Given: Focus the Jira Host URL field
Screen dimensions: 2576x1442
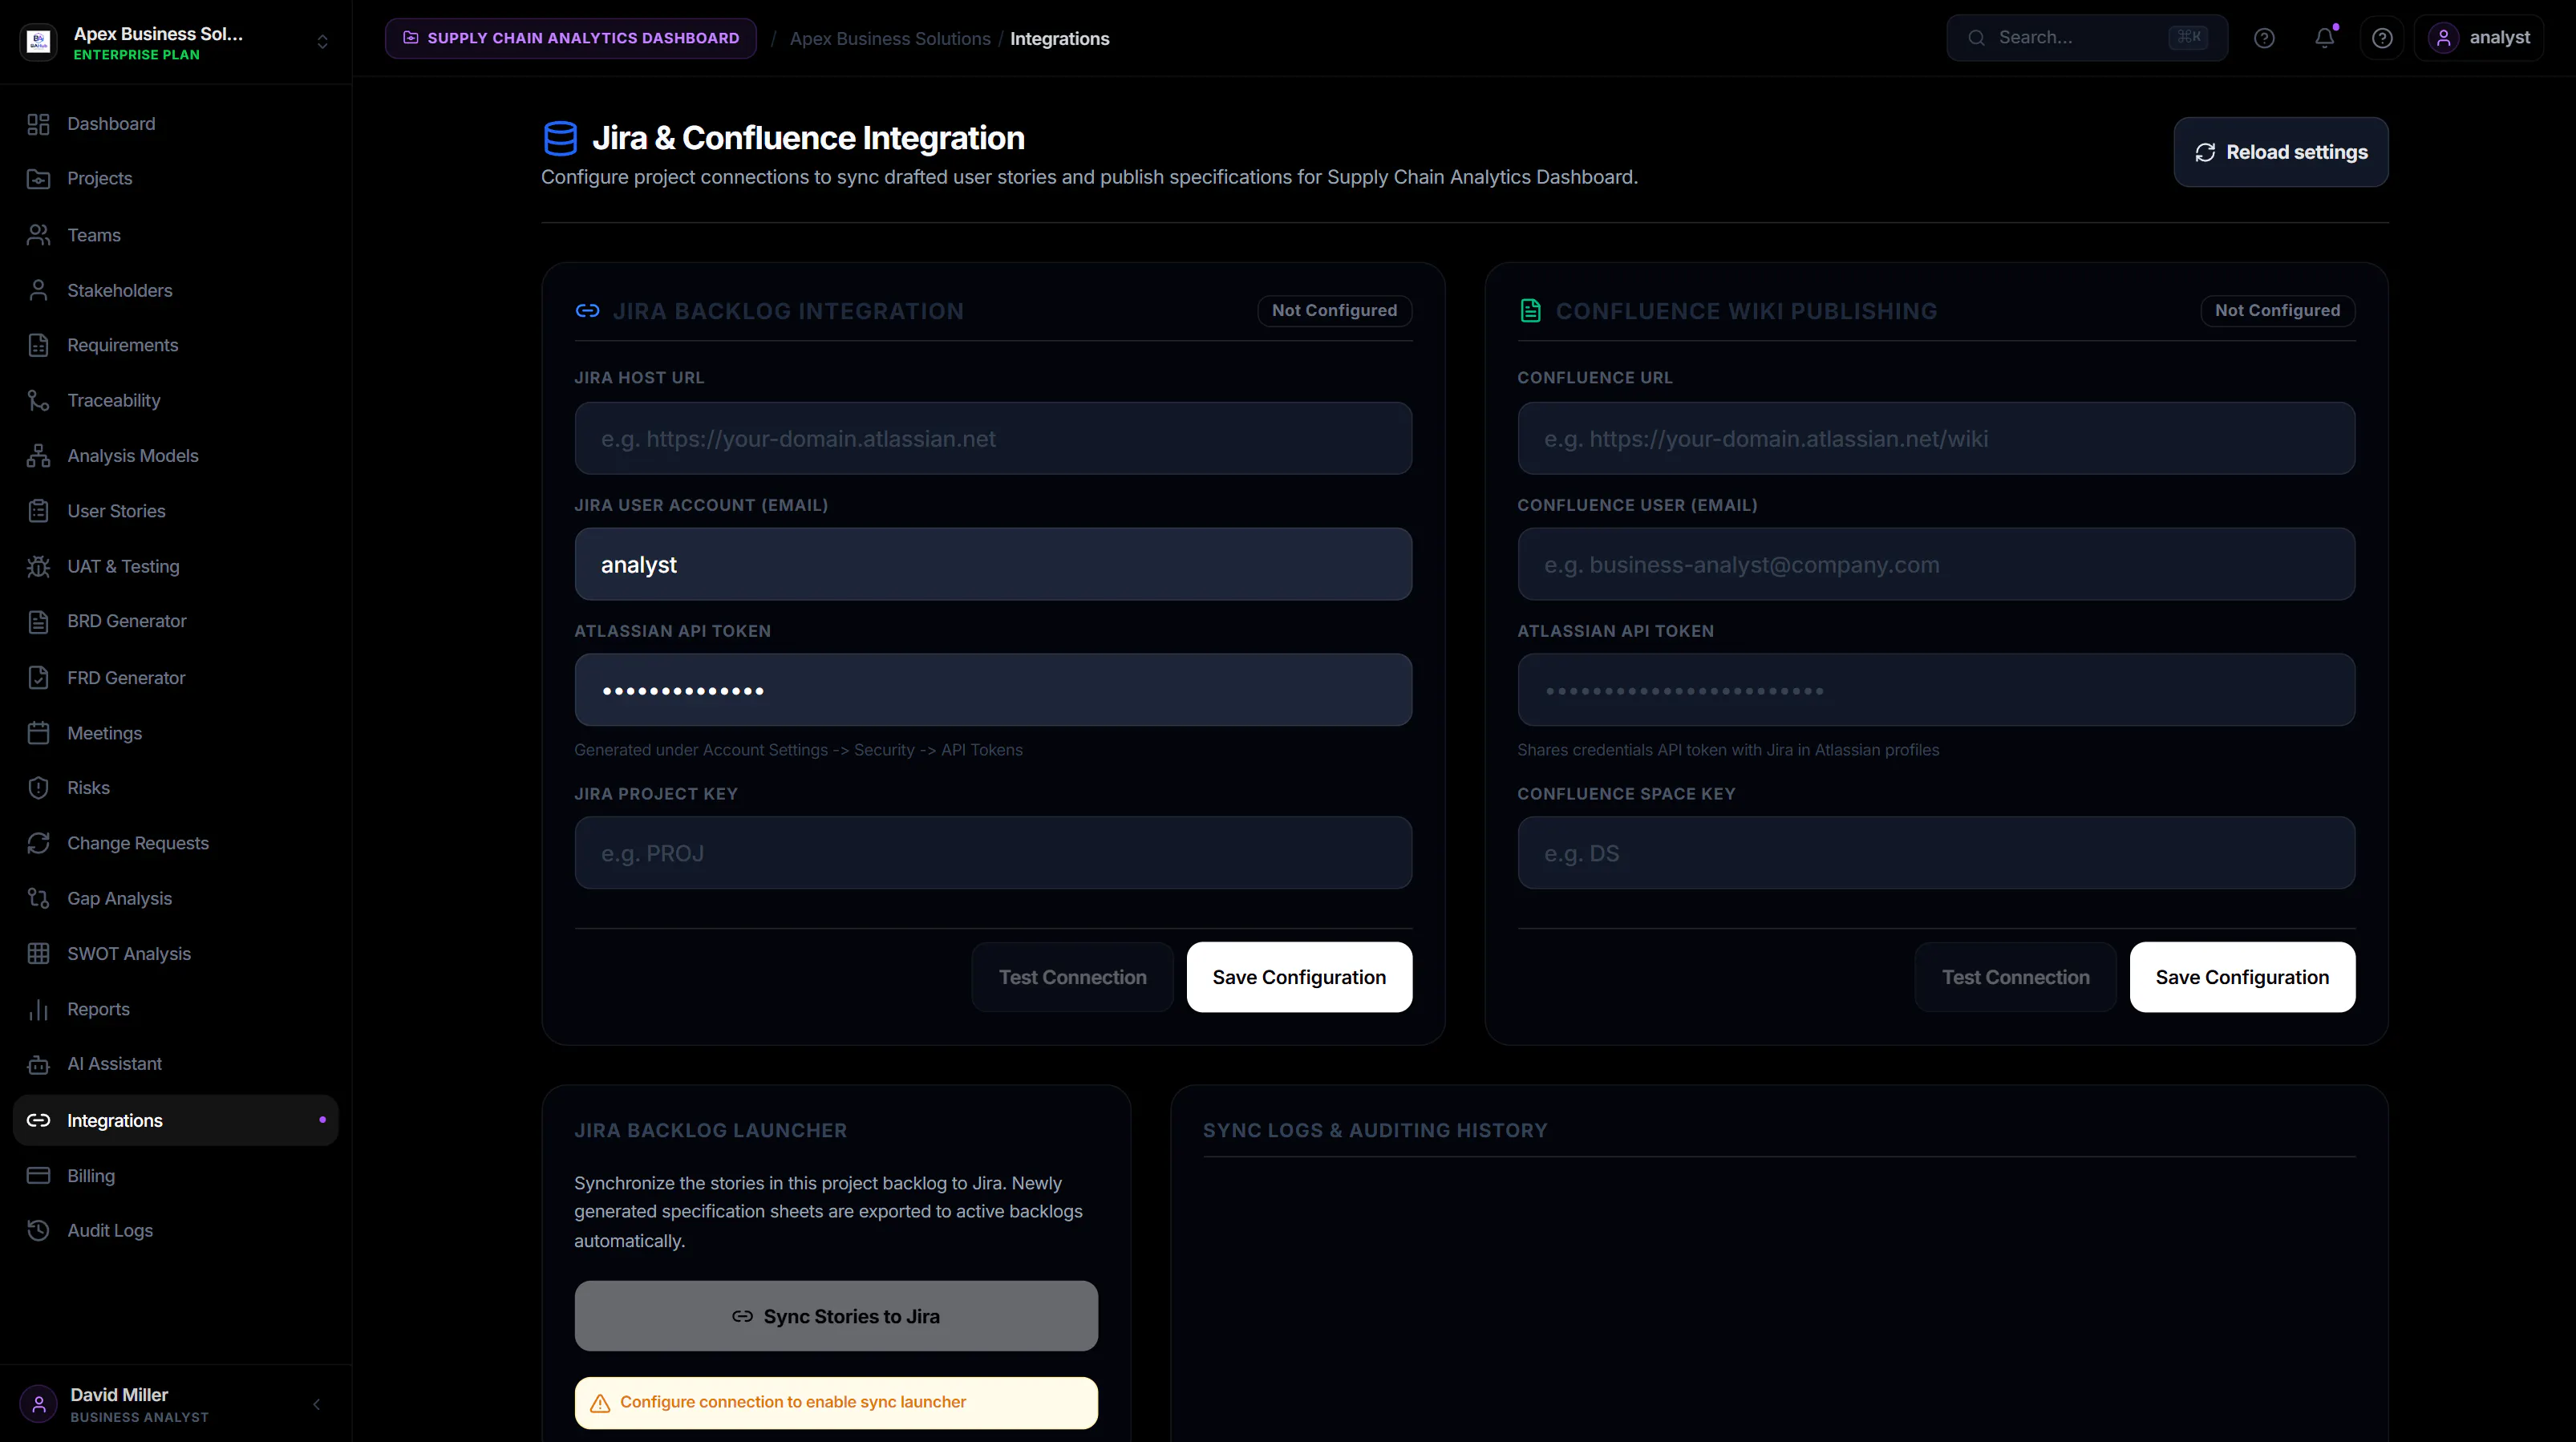Looking at the screenshot, I should pos(993,438).
